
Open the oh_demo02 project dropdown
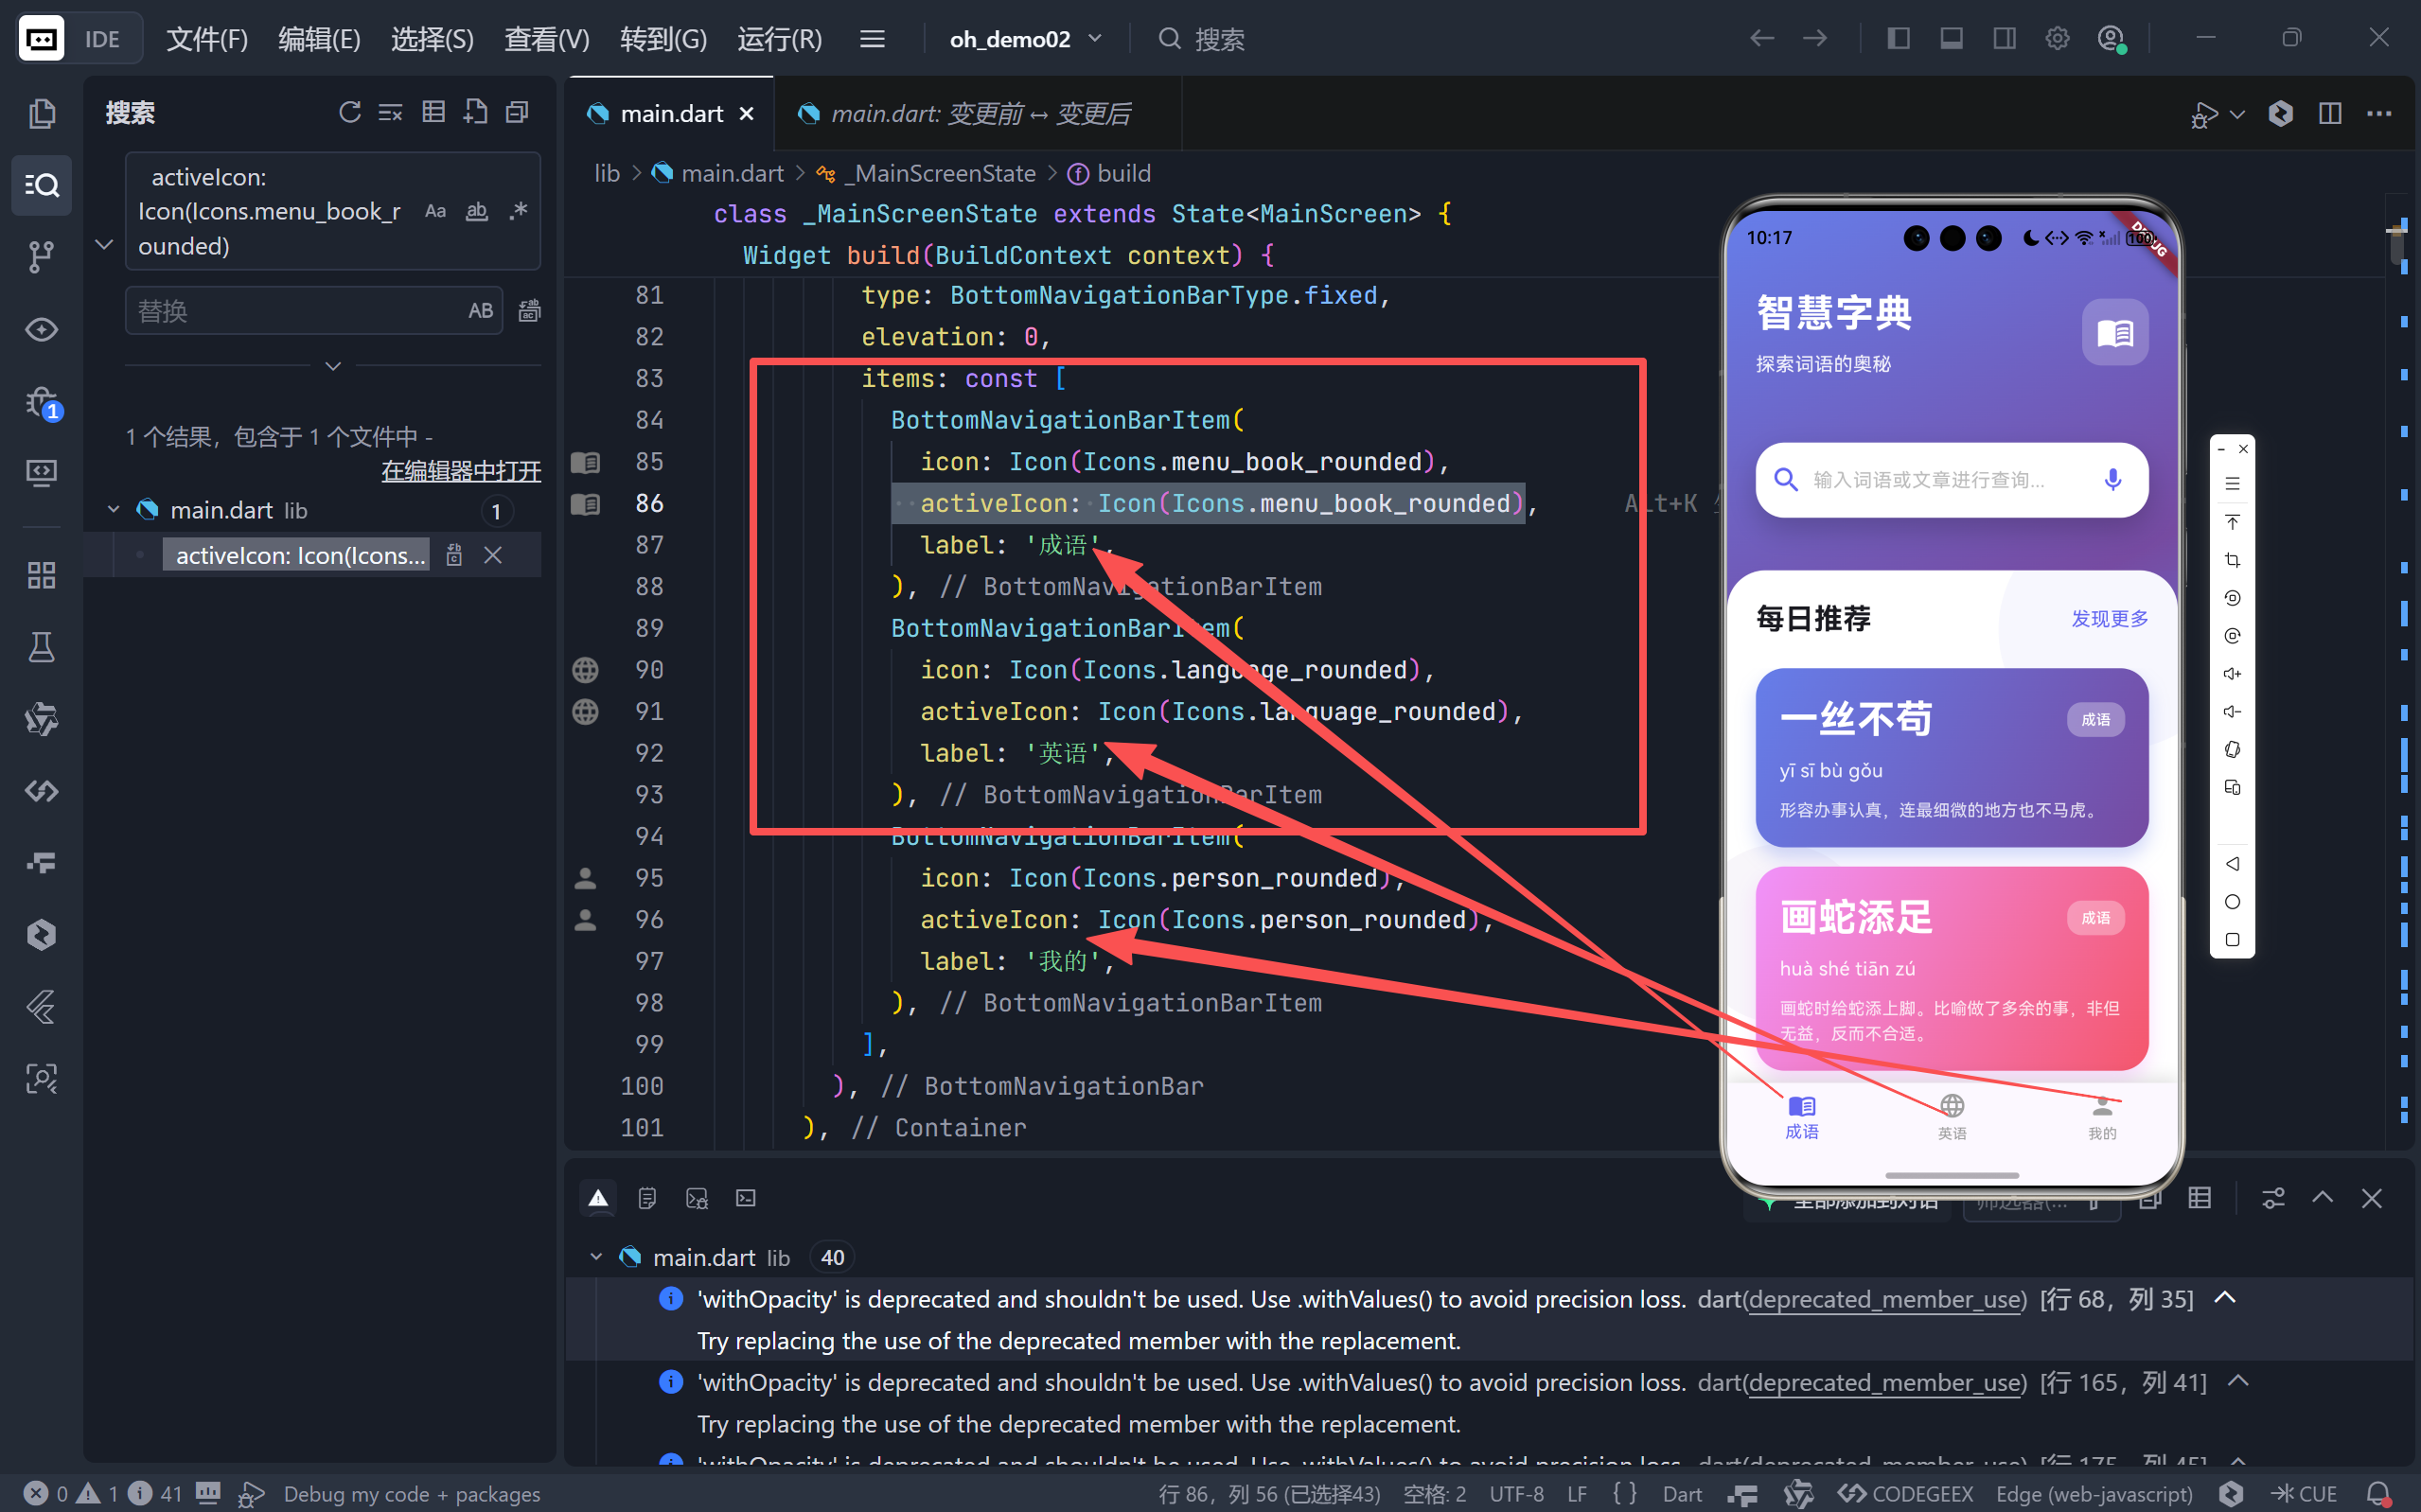(x=1025, y=39)
